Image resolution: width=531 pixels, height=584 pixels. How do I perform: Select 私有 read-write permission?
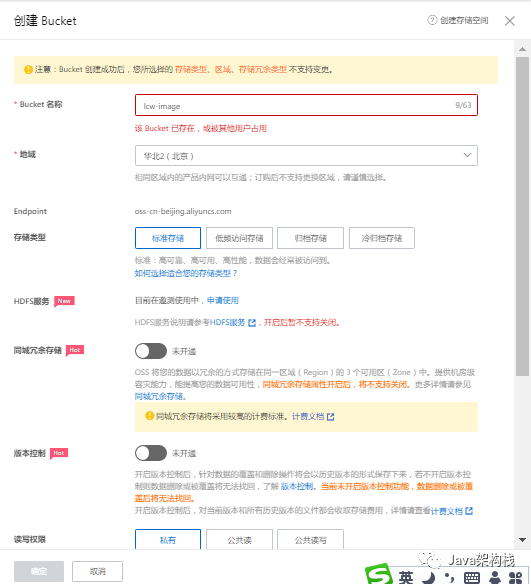(168, 539)
